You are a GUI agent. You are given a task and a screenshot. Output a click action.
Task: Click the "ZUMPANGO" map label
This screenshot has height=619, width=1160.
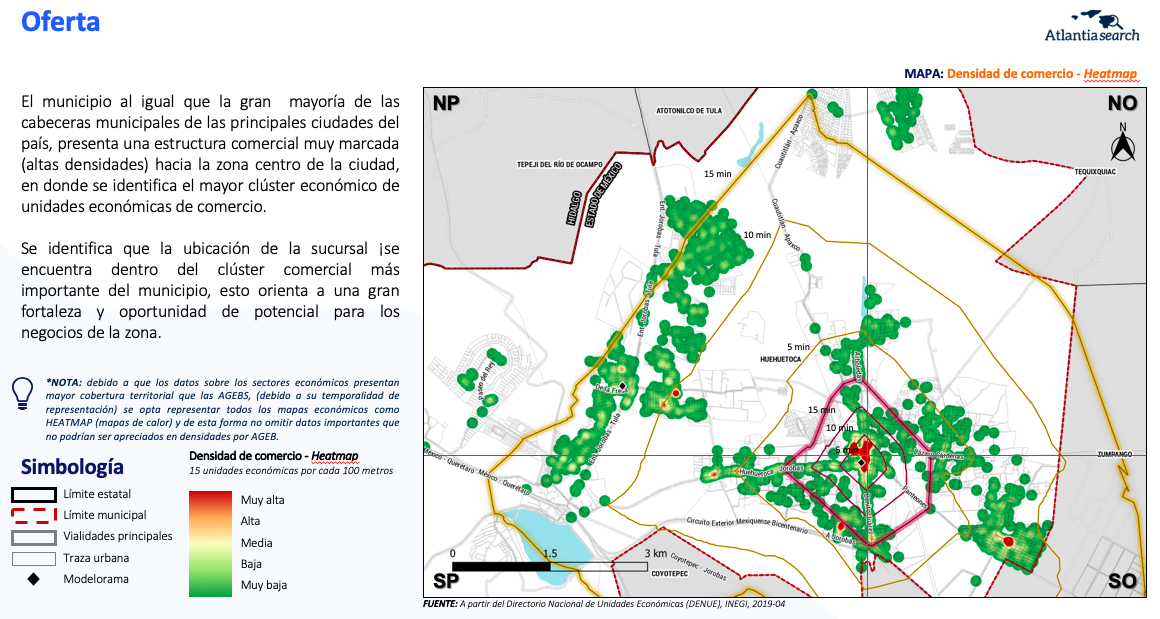coord(1114,454)
